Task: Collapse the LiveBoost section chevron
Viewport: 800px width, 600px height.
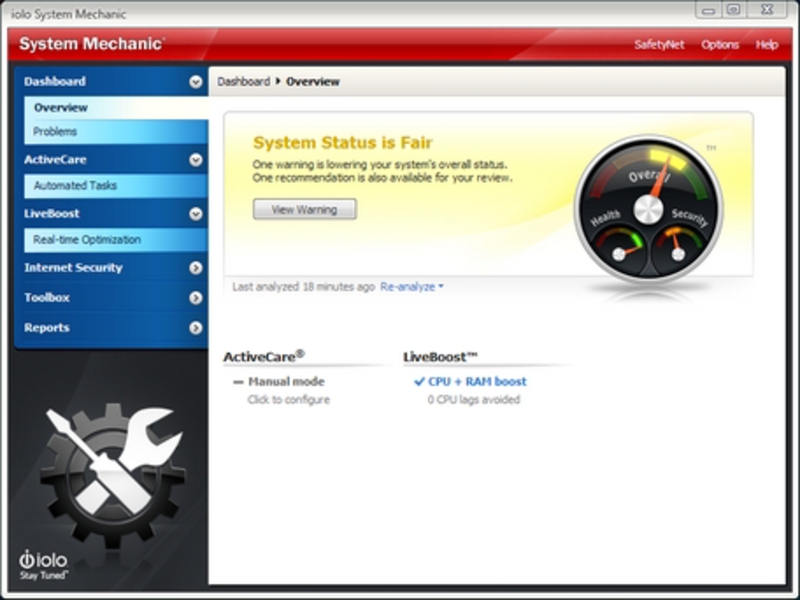Action: click(195, 214)
